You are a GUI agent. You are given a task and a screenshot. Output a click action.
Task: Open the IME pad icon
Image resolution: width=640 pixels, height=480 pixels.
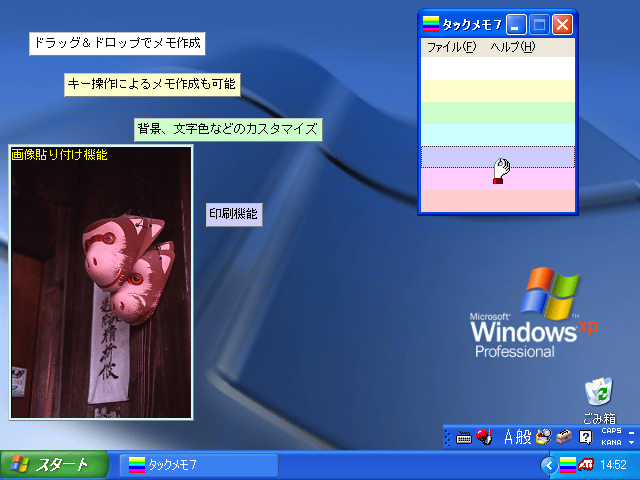(543, 438)
